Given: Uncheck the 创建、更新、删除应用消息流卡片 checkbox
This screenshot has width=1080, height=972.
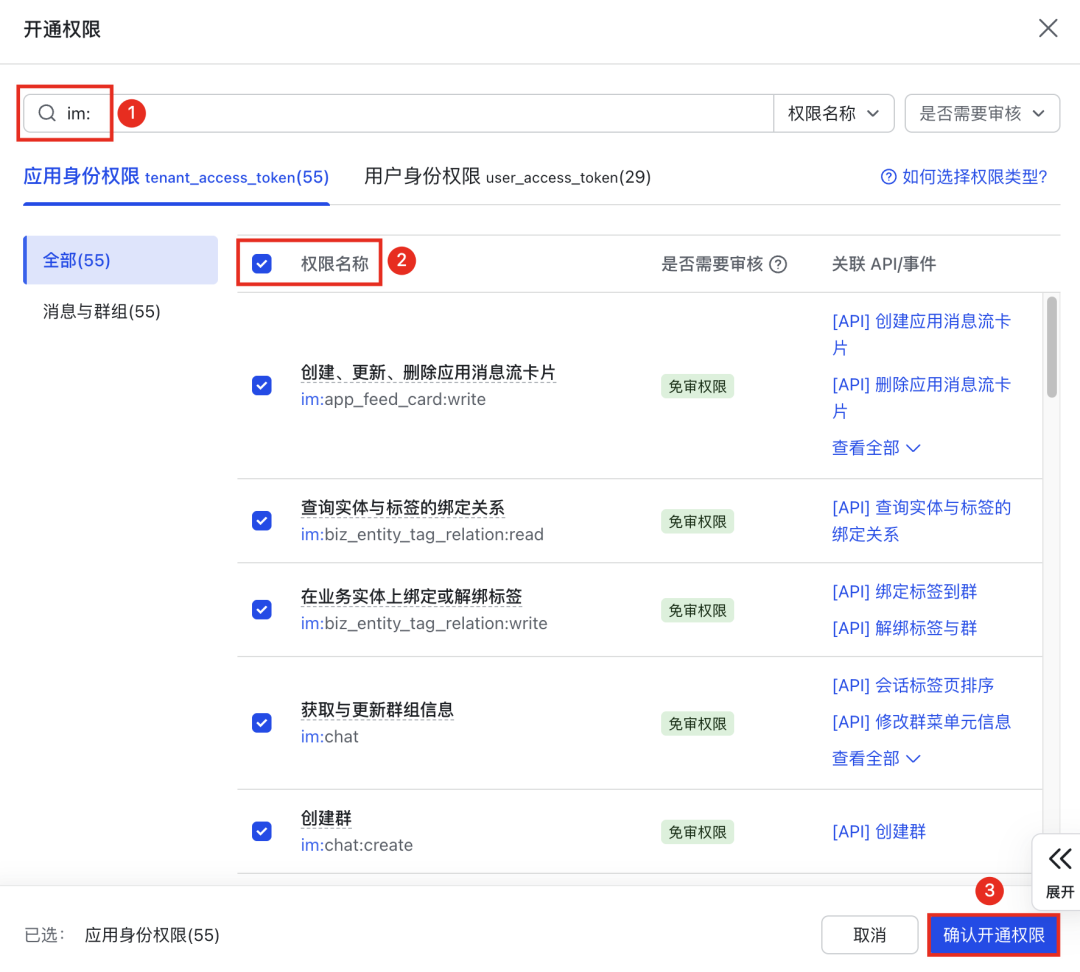Looking at the screenshot, I should coord(261,385).
